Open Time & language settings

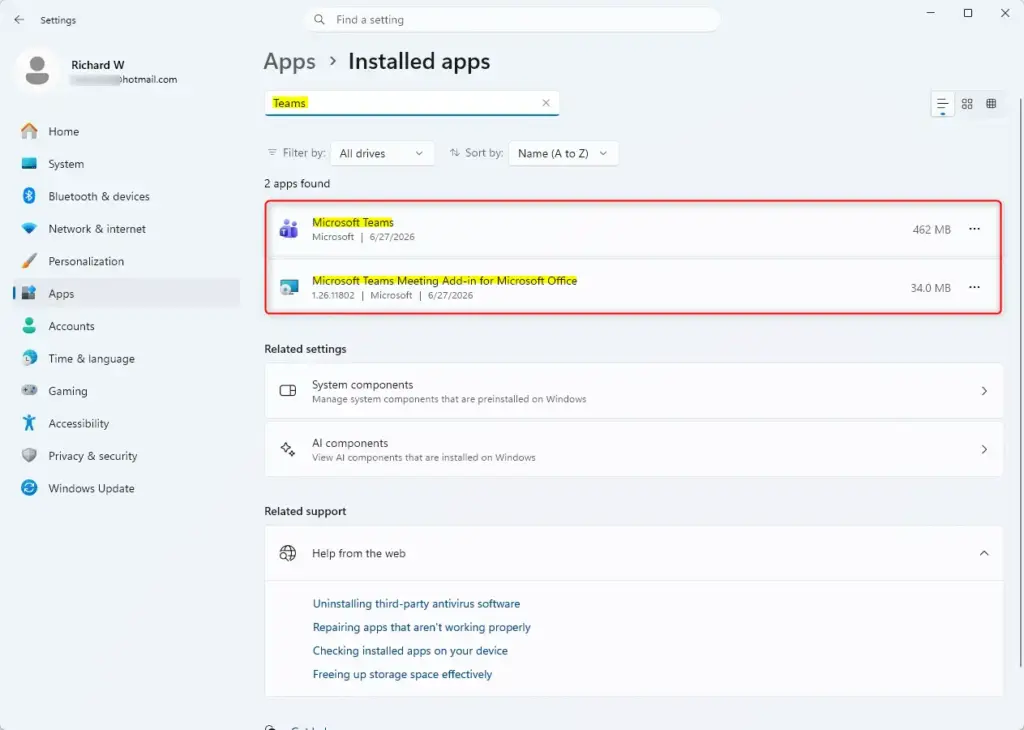point(127,358)
